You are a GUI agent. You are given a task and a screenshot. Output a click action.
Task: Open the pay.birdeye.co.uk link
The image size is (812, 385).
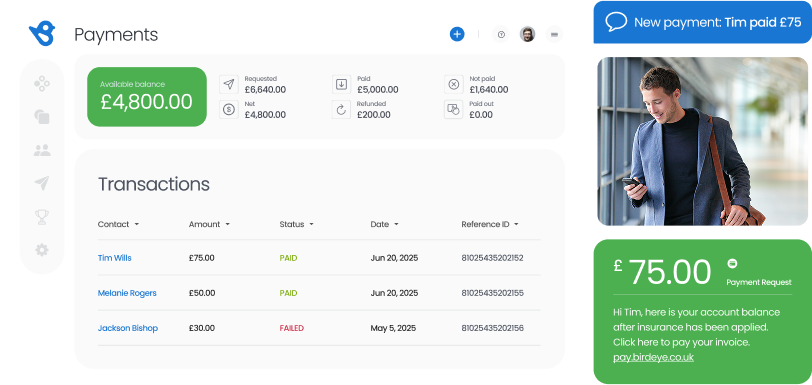pyautogui.click(x=653, y=357)
